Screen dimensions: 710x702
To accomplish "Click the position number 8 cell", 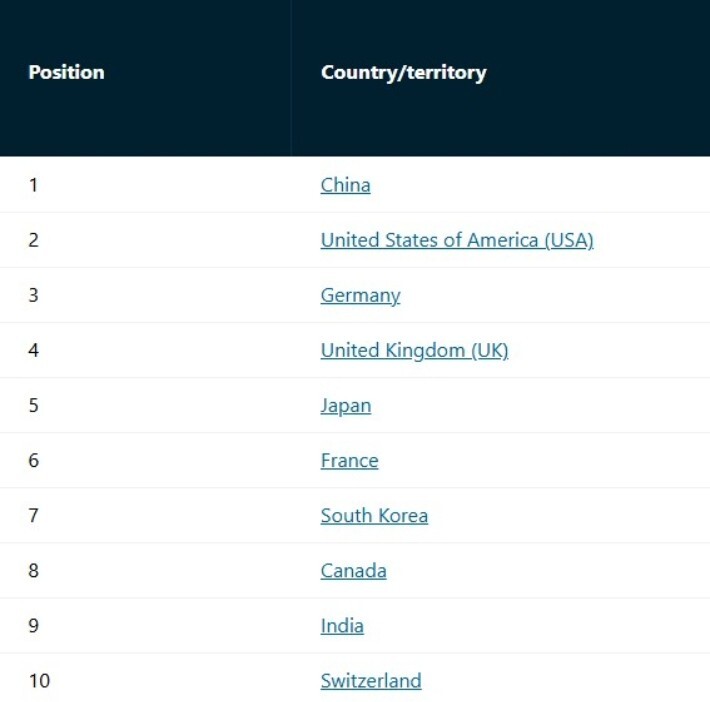I will pyautogui.click(x=34, y=570).
